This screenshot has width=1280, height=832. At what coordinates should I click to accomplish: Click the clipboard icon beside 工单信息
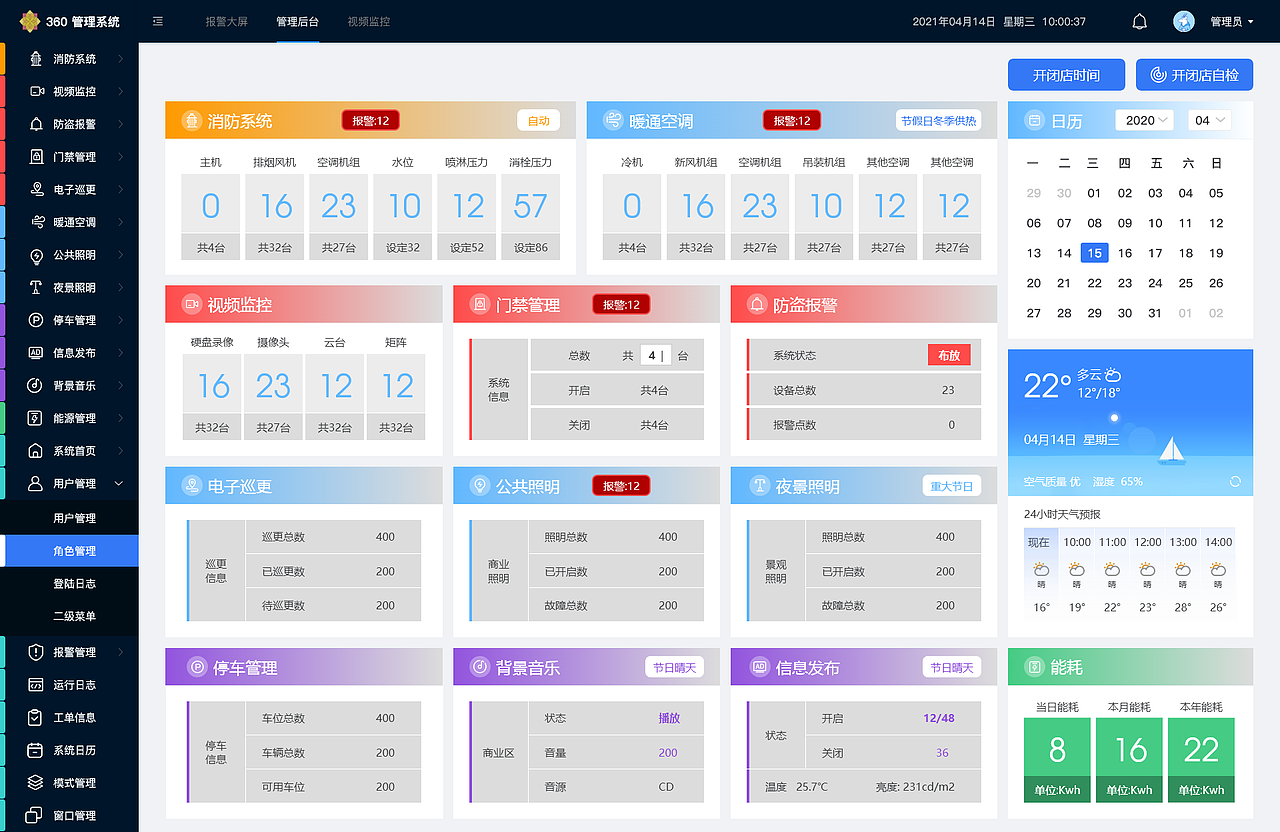(x=36, y=717)
